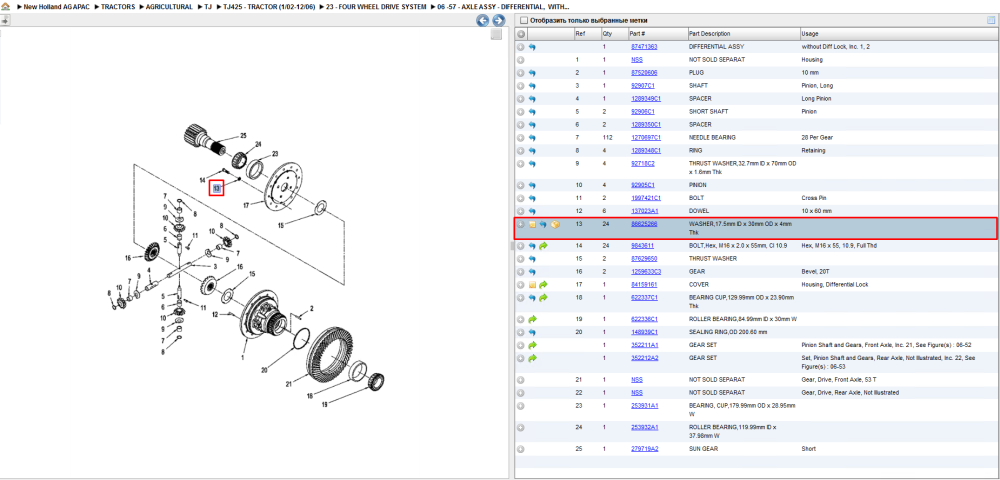Open 23 - FOUR WHEEL DRIVE SYSTEM breadcrumb

[376, 6]
